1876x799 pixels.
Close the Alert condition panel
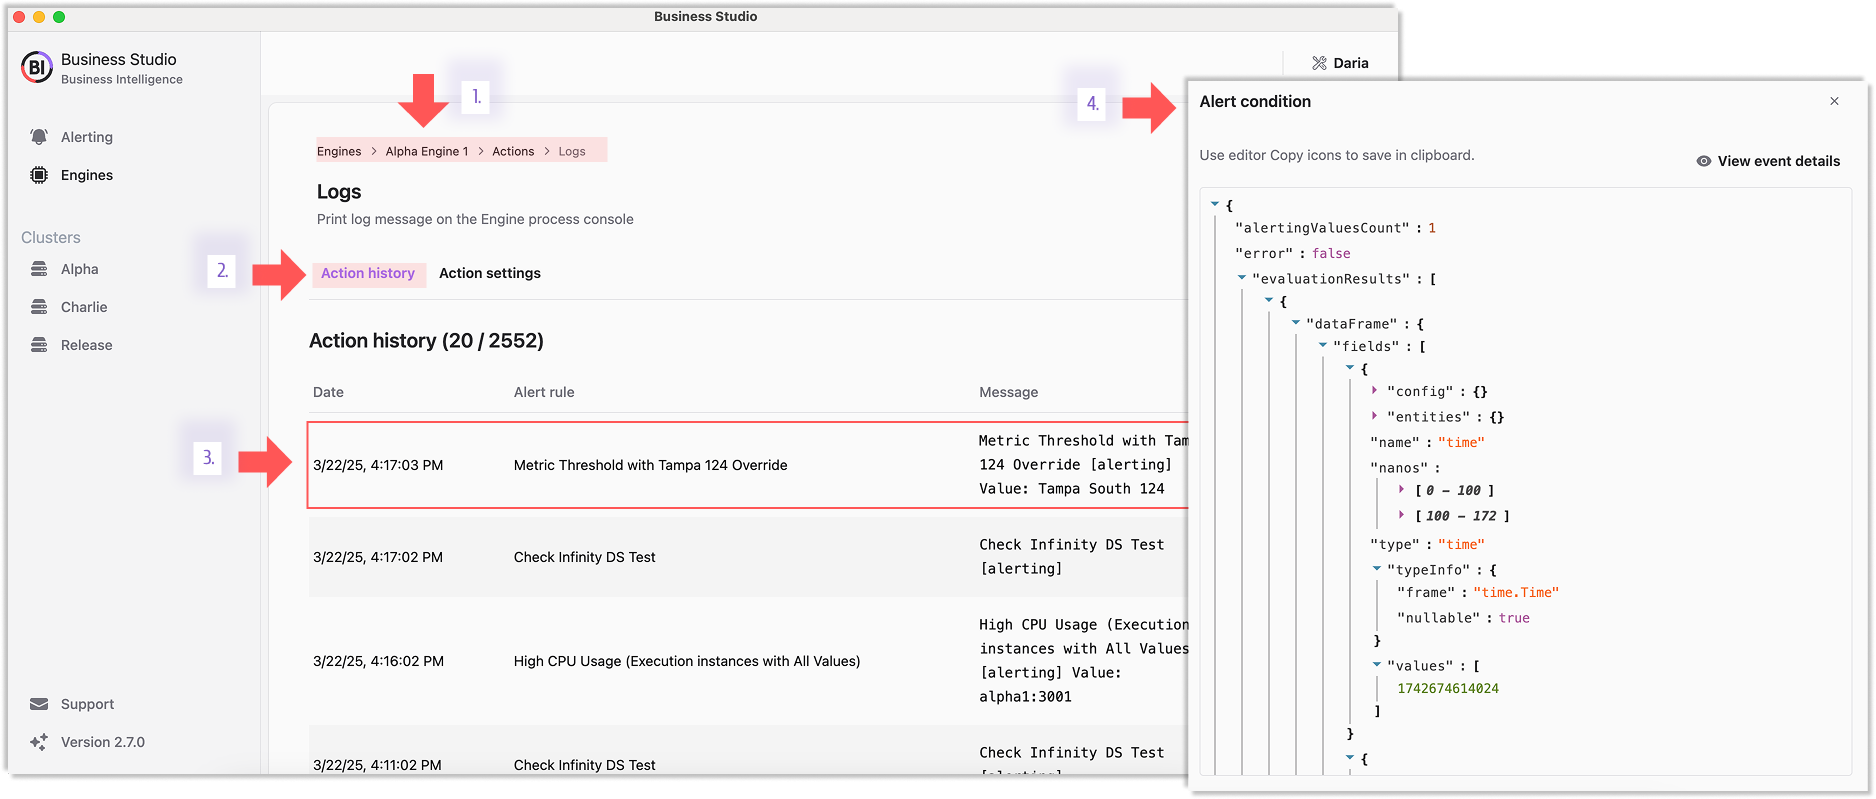coord(1834,101)
